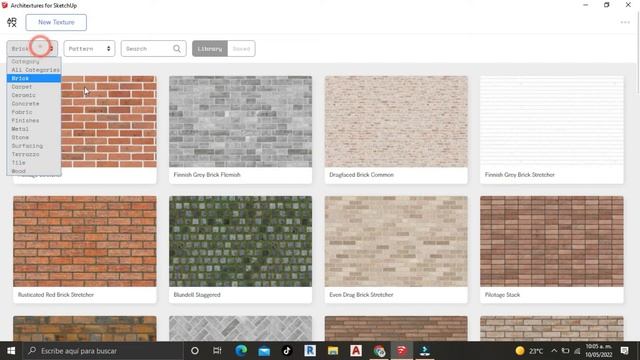Open TikTok from taskbar
640x360 pixels.
tap(287, 351)
